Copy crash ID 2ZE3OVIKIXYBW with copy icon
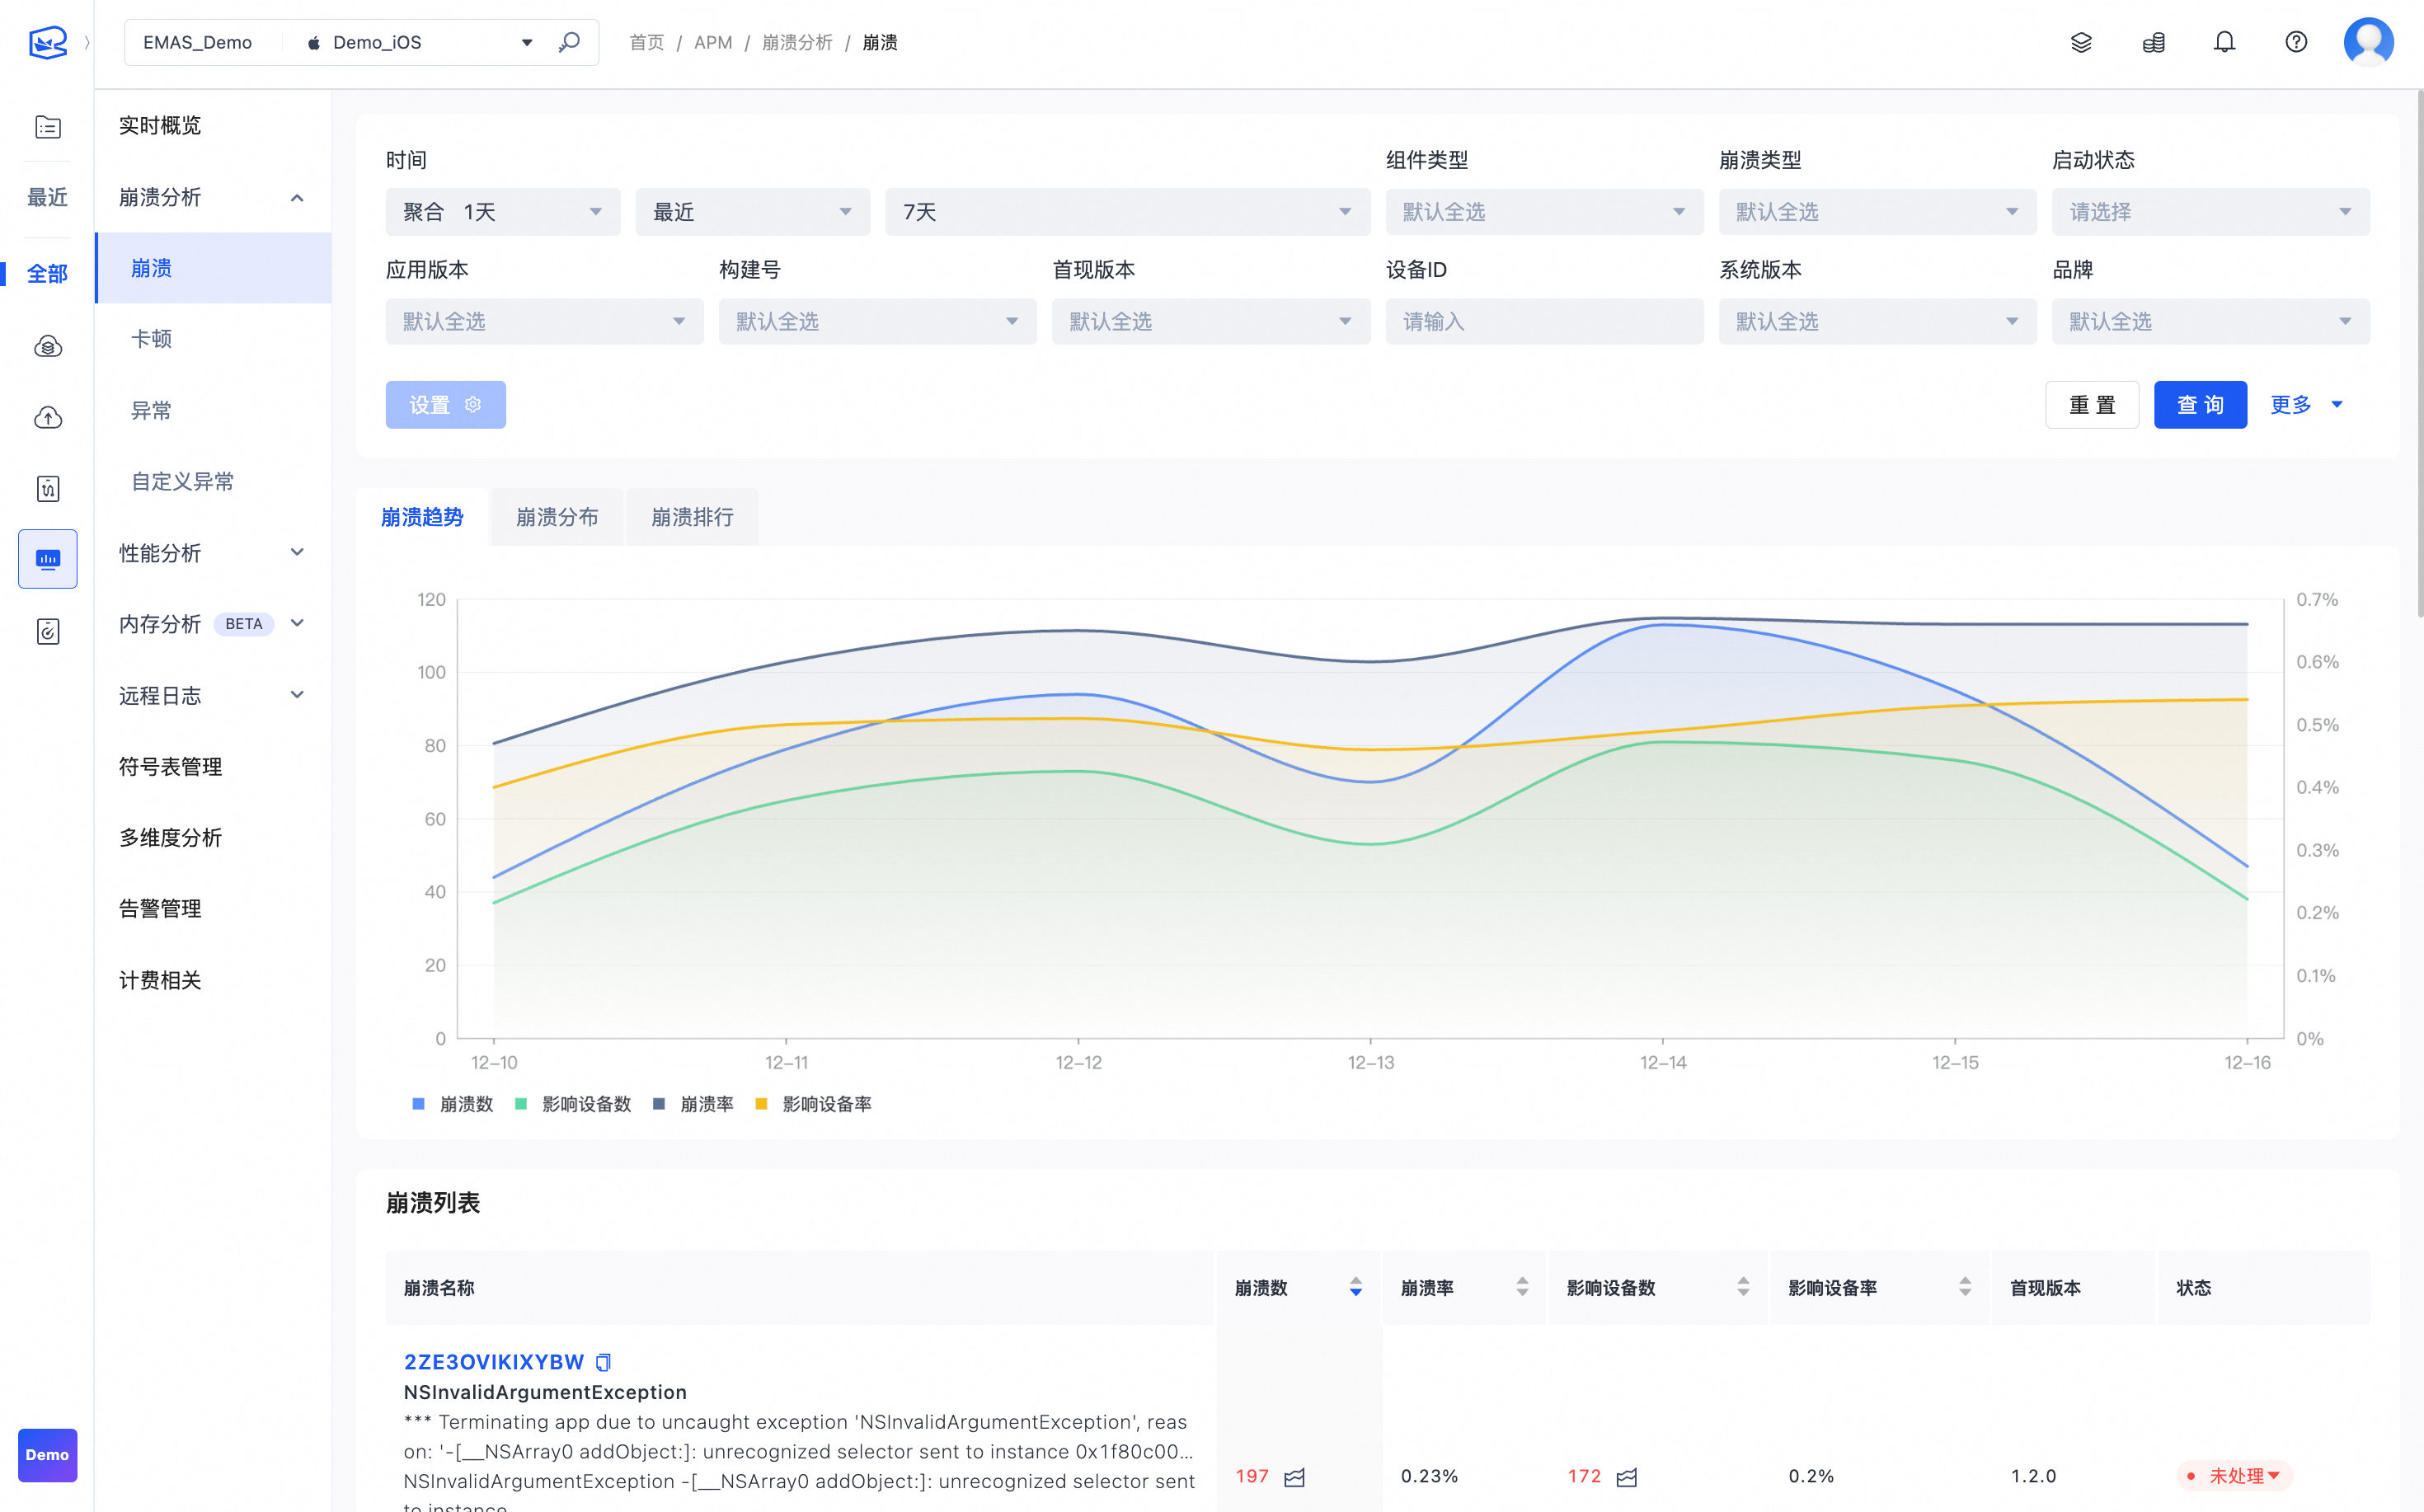The height and width of the screenshot is (1512, 2424). pos(603,1362)
